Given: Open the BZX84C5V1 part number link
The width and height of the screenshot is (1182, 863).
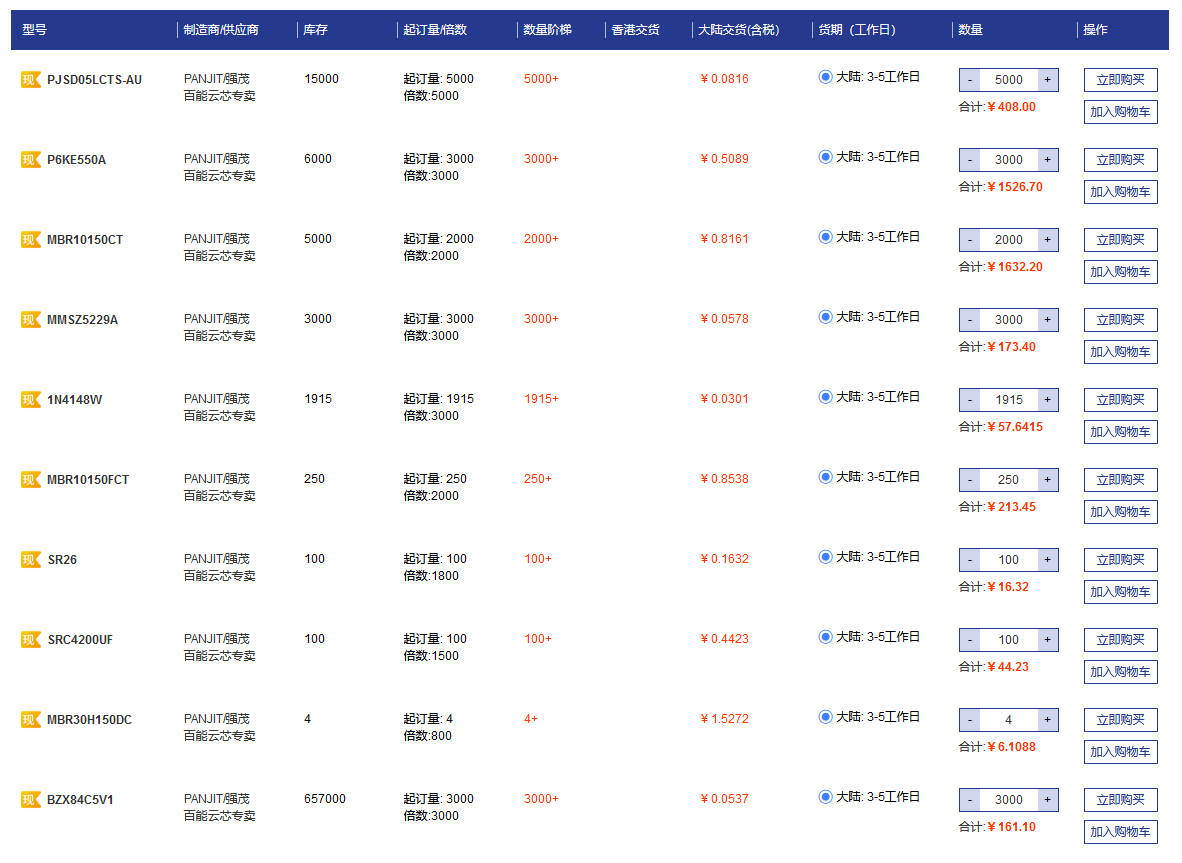Looking at the screenshot, I should pos(80,800).
